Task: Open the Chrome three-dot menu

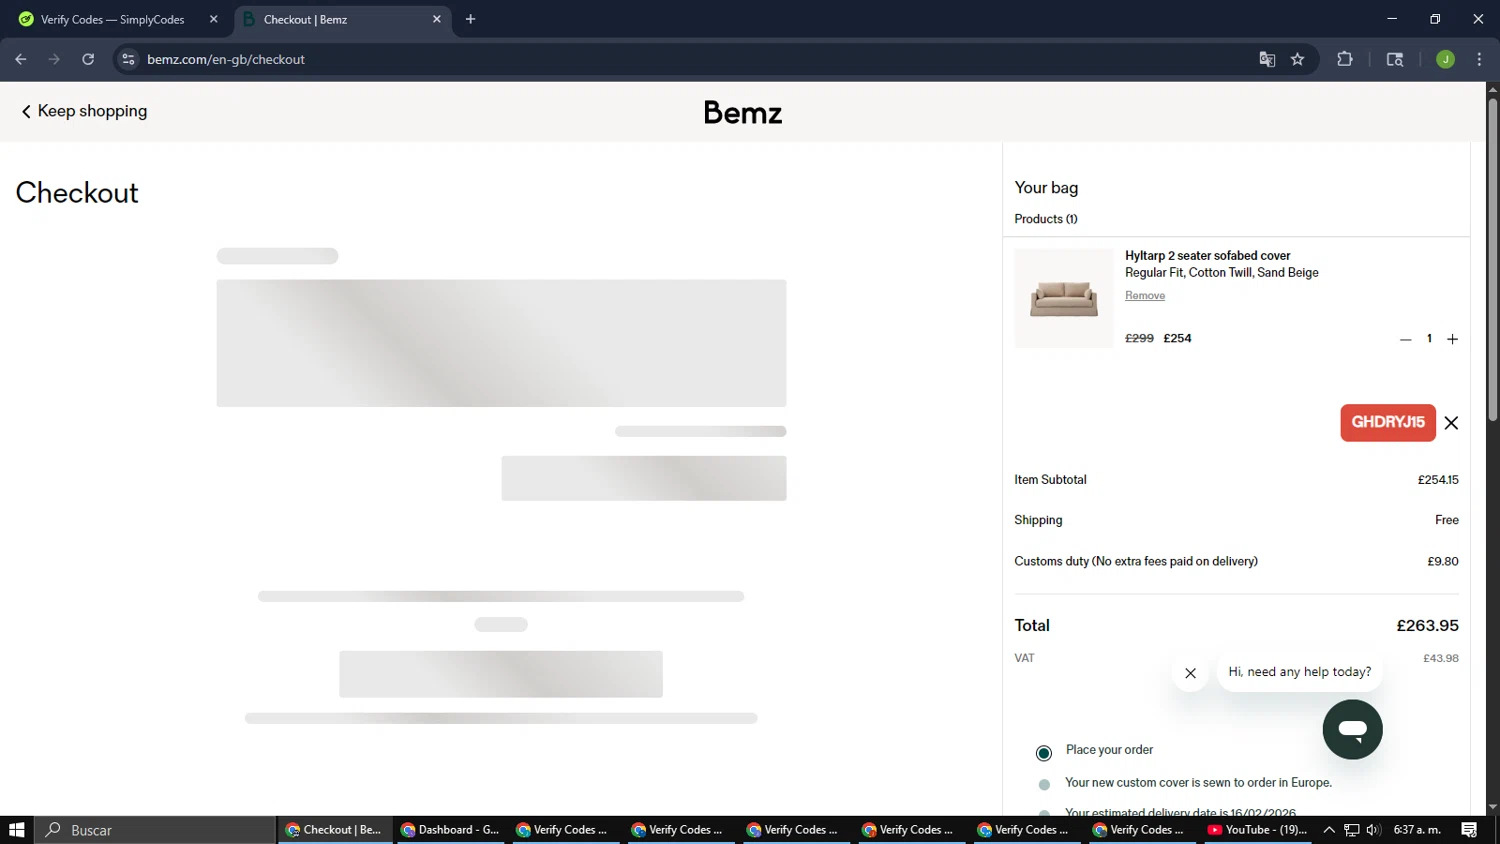Action: point(1479,59)
